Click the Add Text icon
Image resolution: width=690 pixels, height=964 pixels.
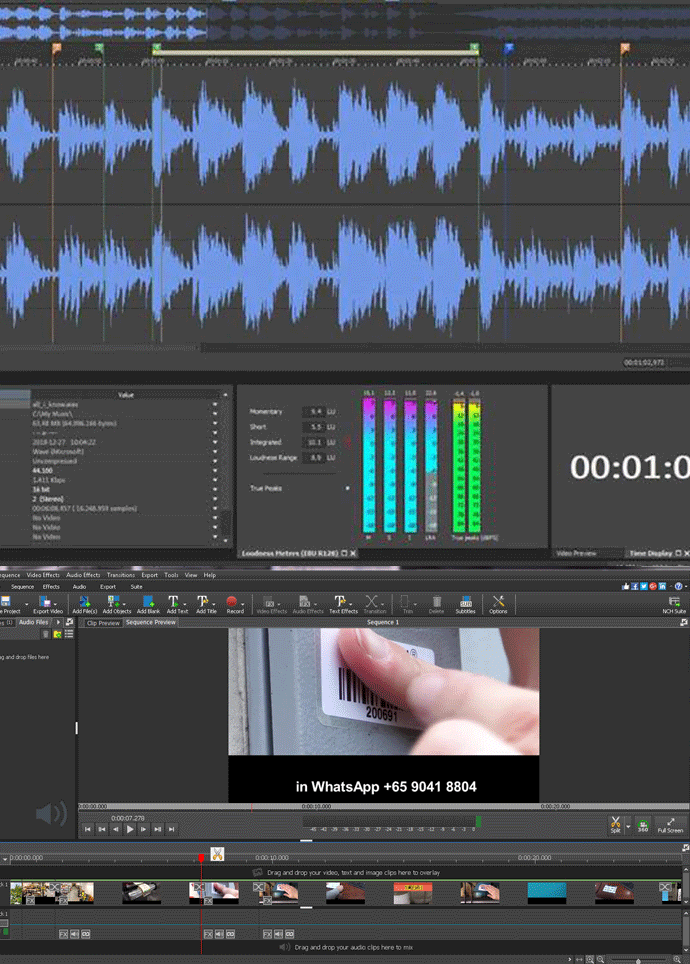[173, 601]
